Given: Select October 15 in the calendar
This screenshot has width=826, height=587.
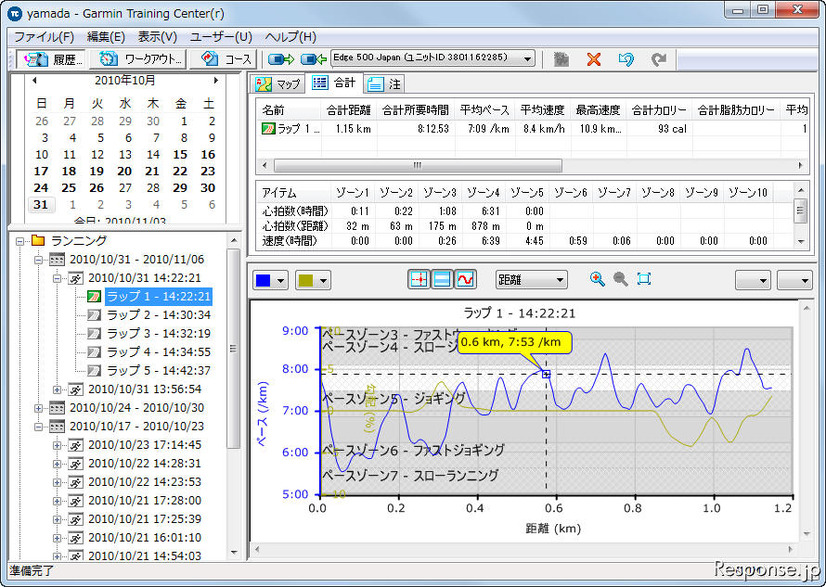Looking at the screenshot, I should point(180,154).
